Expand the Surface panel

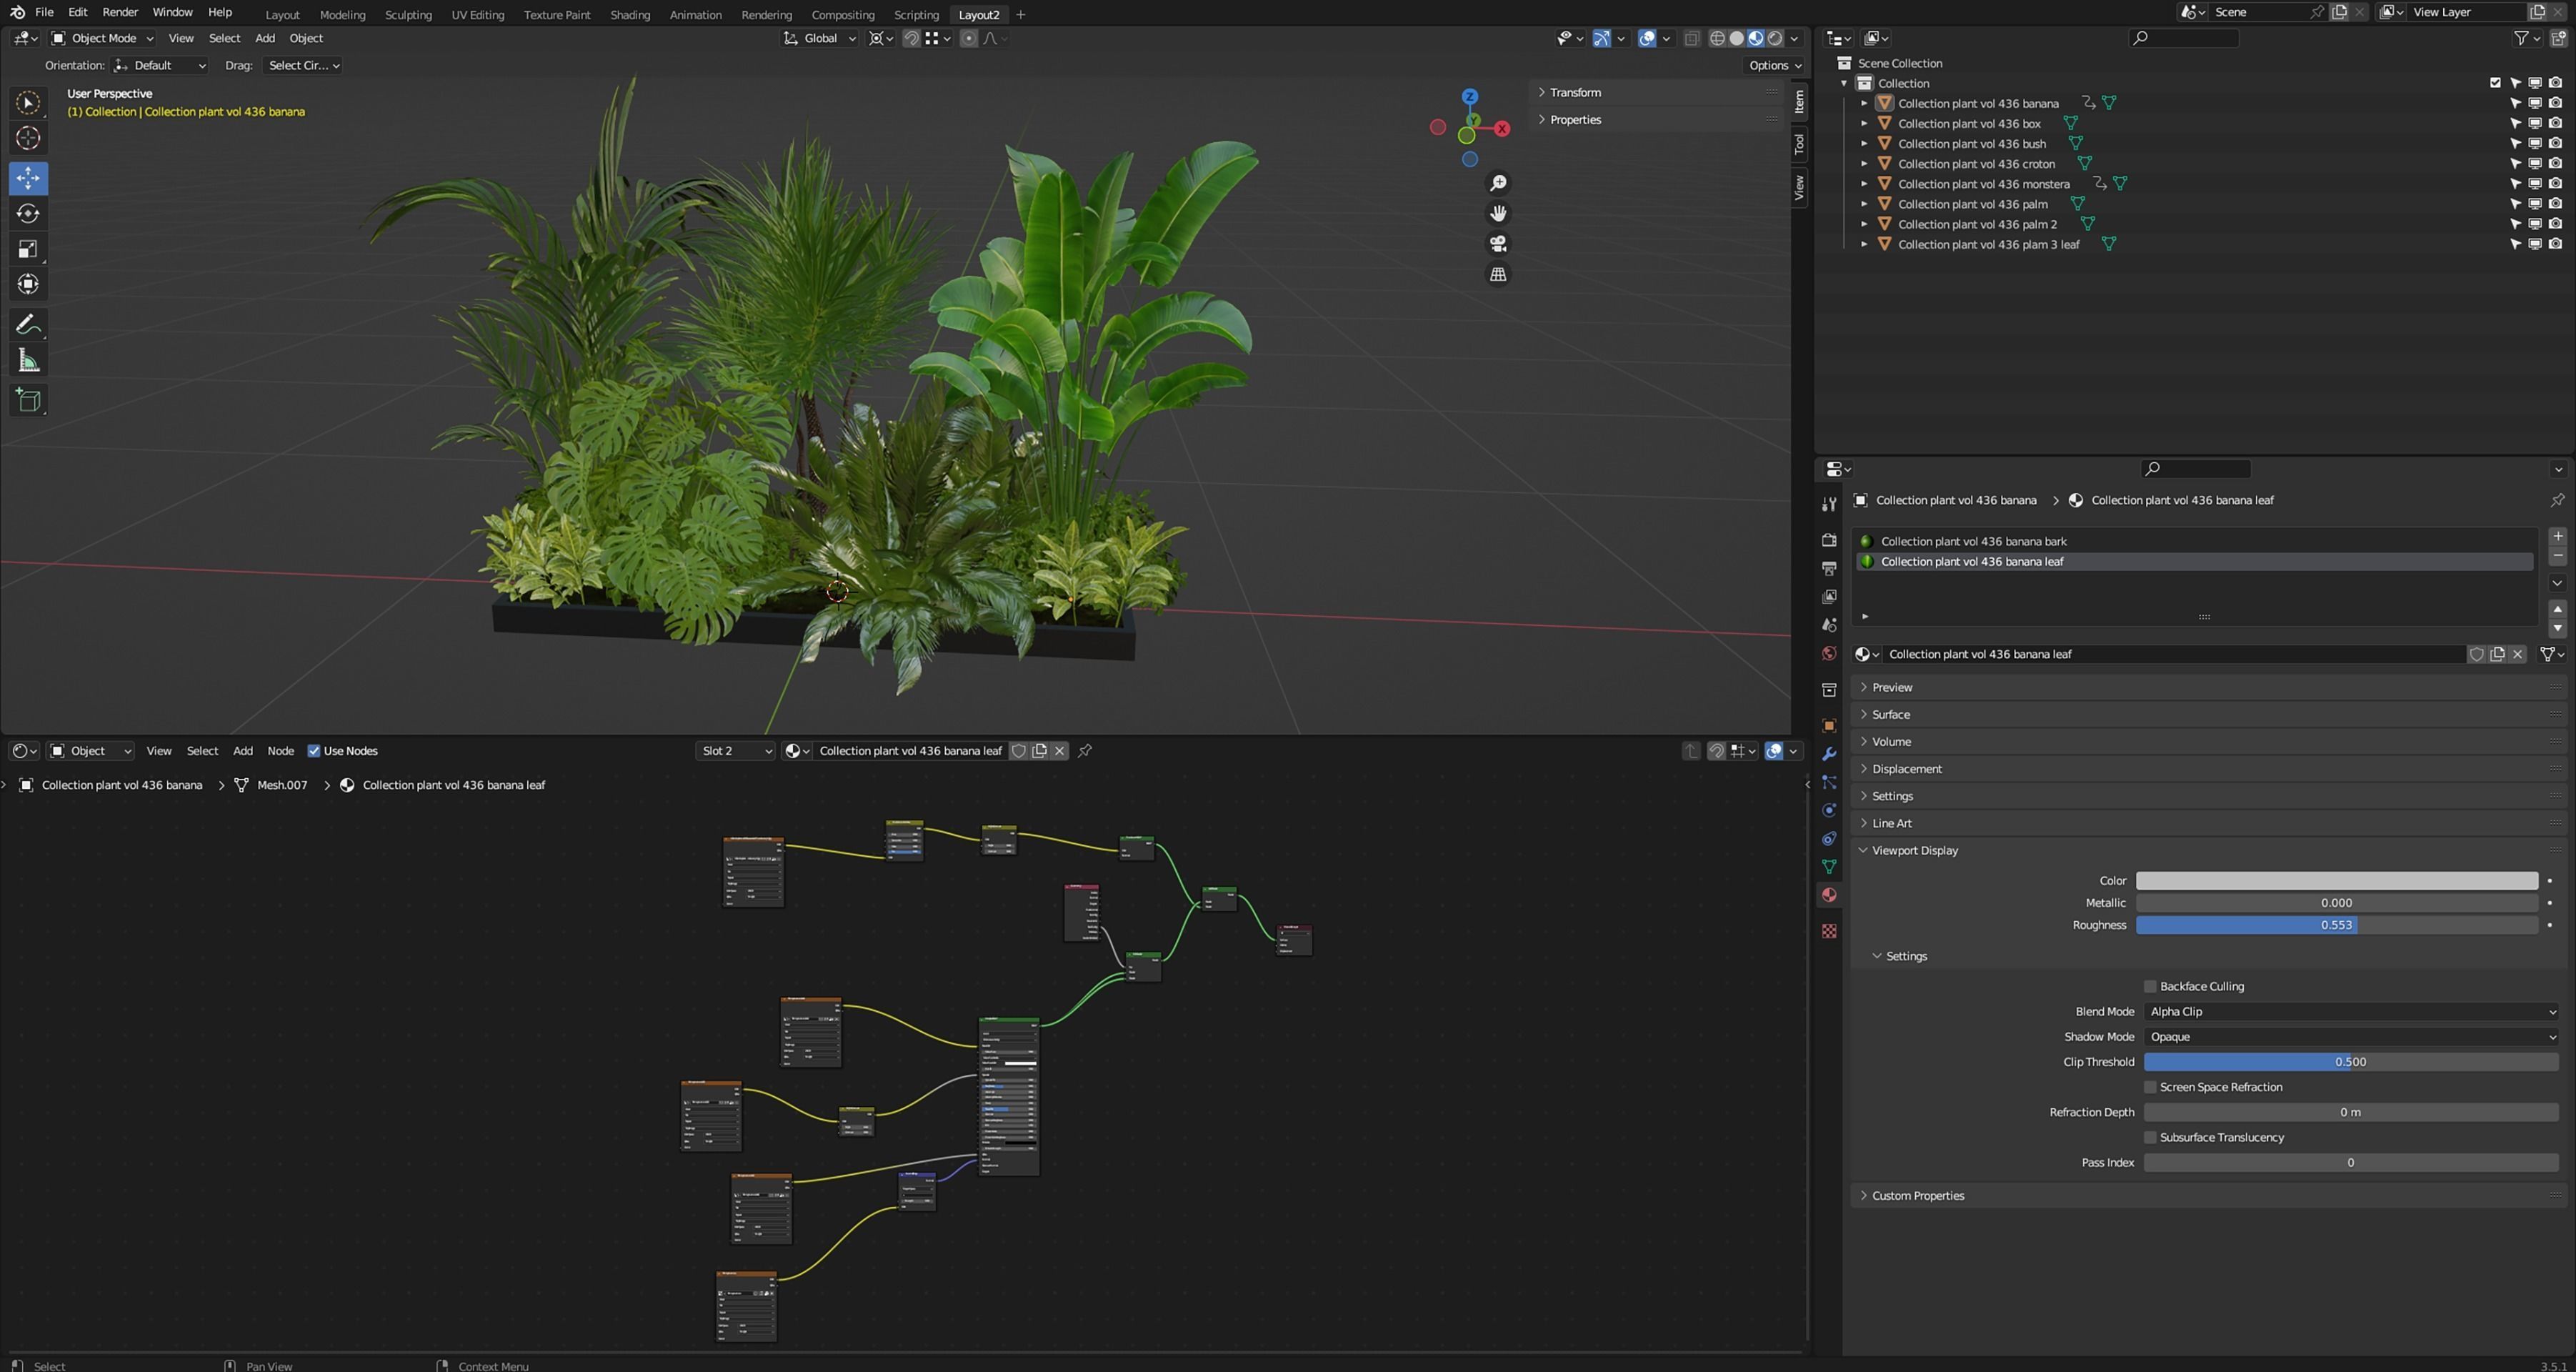[1890, 715]
